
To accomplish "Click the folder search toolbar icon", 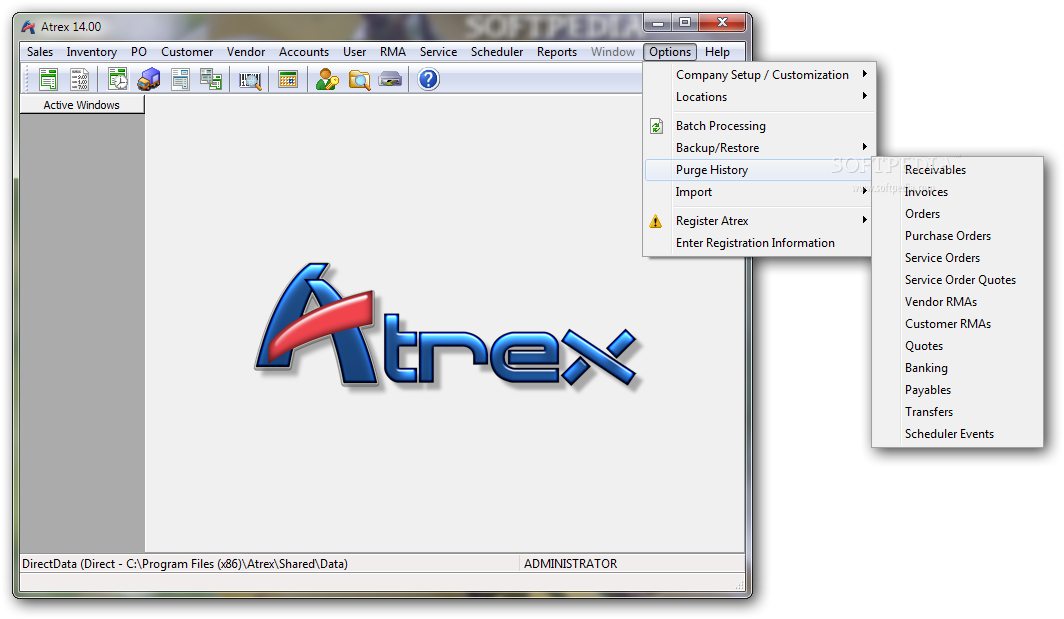I will [x=359, y=80].
